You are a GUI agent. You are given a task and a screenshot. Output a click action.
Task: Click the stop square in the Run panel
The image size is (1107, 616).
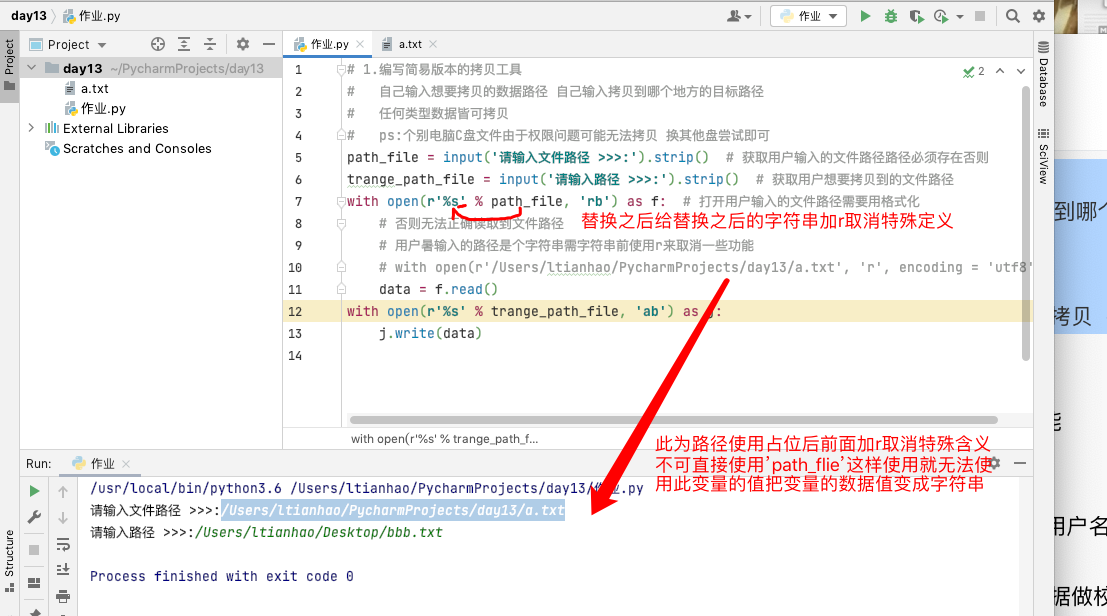point(34,549)
